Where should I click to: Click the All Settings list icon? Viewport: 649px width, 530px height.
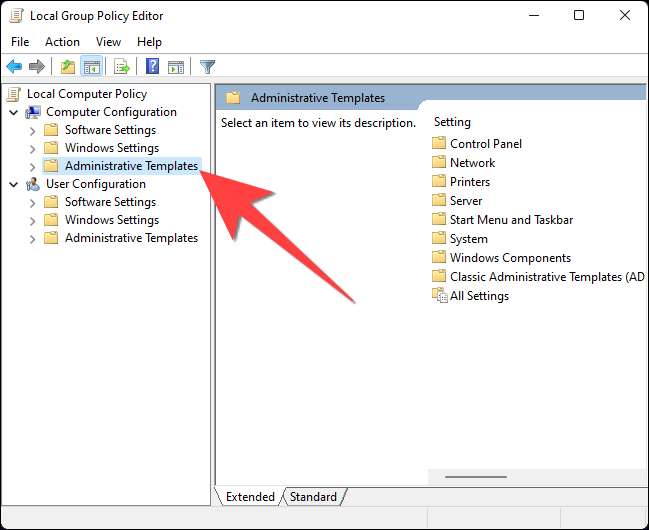pos(440,296)
